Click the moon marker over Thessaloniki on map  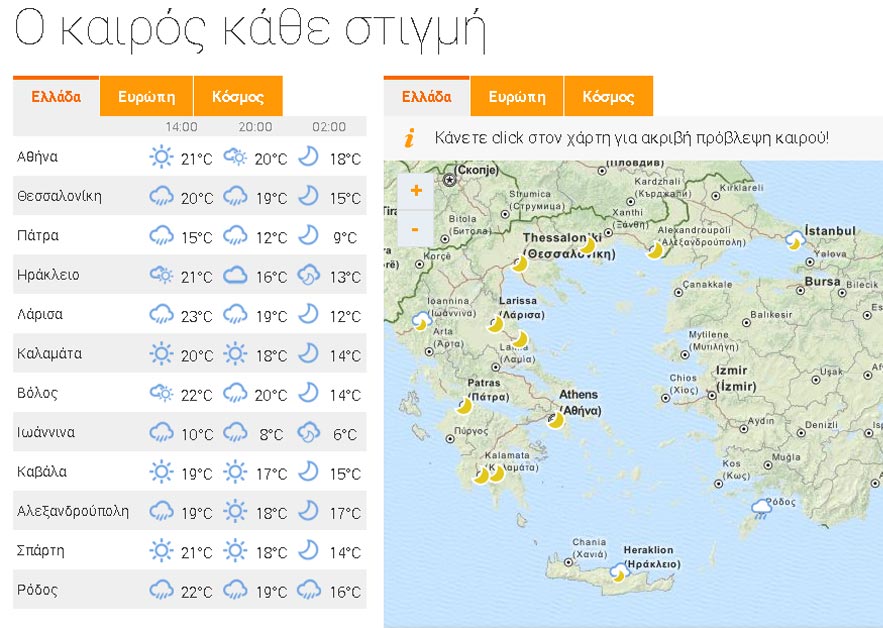click(521, 264)
